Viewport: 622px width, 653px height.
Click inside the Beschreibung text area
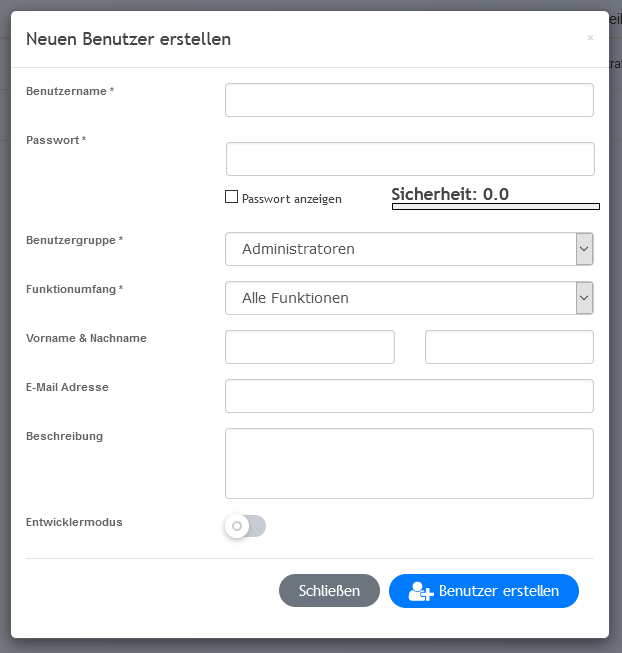(x=409, y=463)
